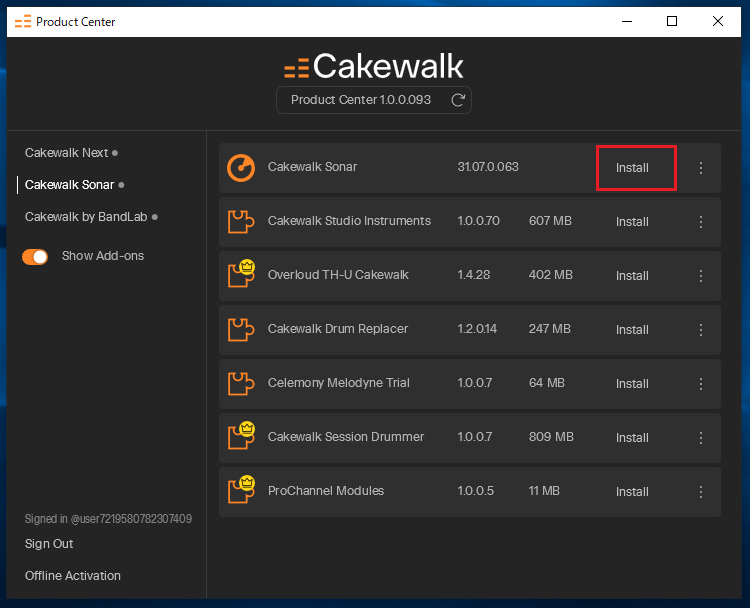Select Cakewalk by BandLab in the sidebar

pyautogui.click(x=86, y=217)
